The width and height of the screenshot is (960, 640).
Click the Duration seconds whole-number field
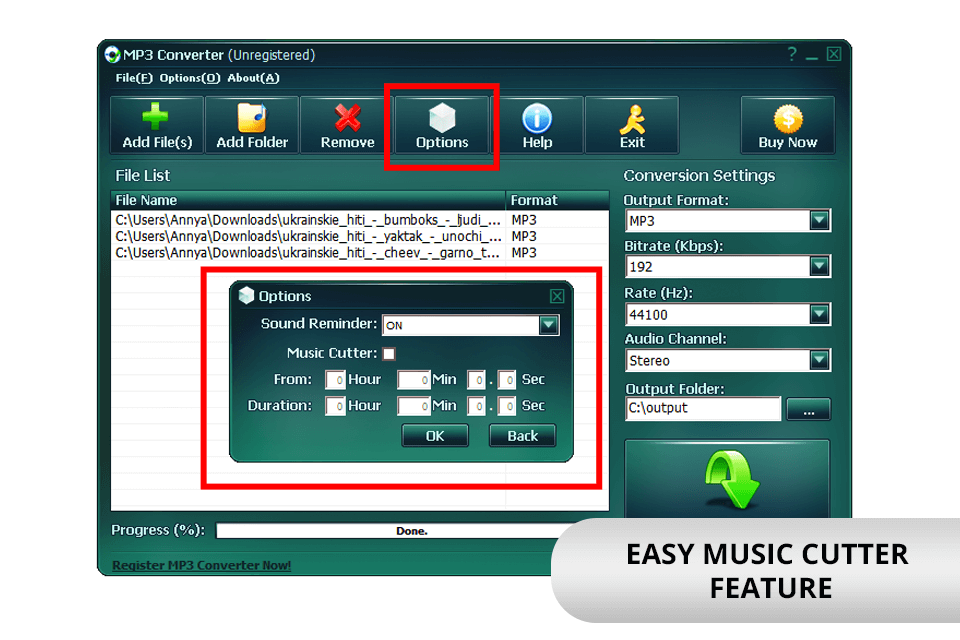coord(476,405)
